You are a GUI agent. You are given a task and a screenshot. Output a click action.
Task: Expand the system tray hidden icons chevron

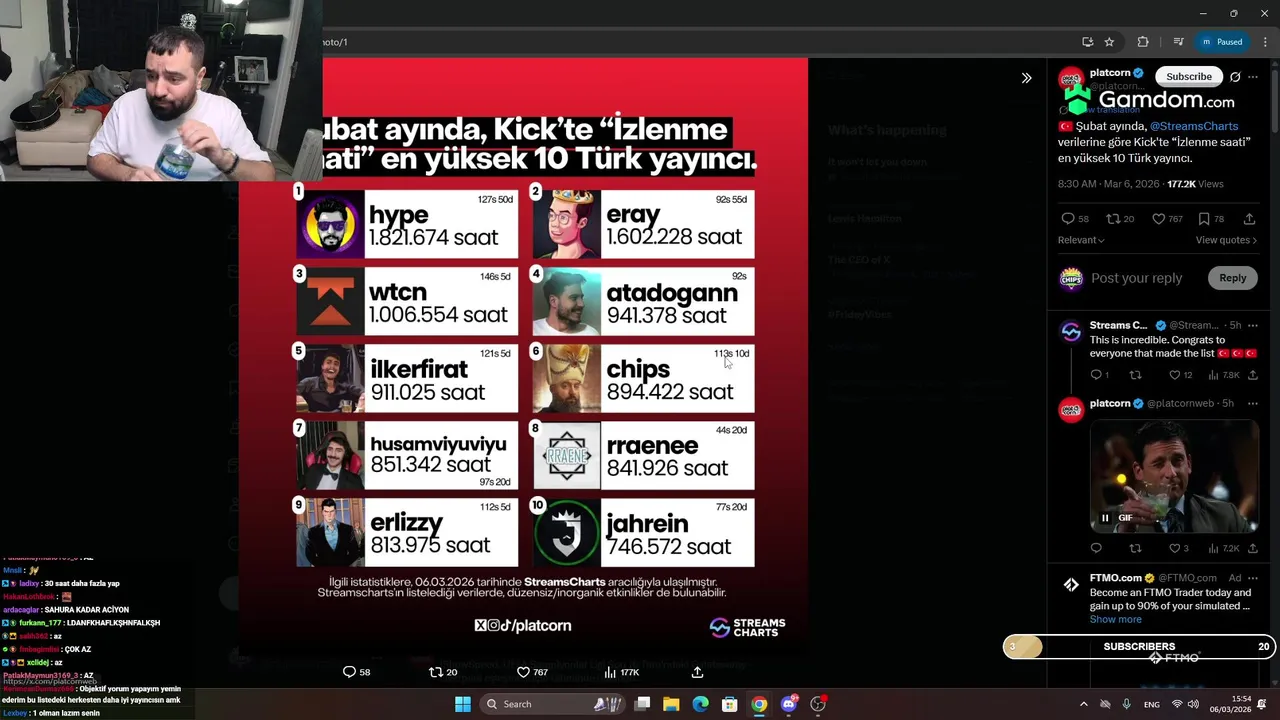(1083, 704)
